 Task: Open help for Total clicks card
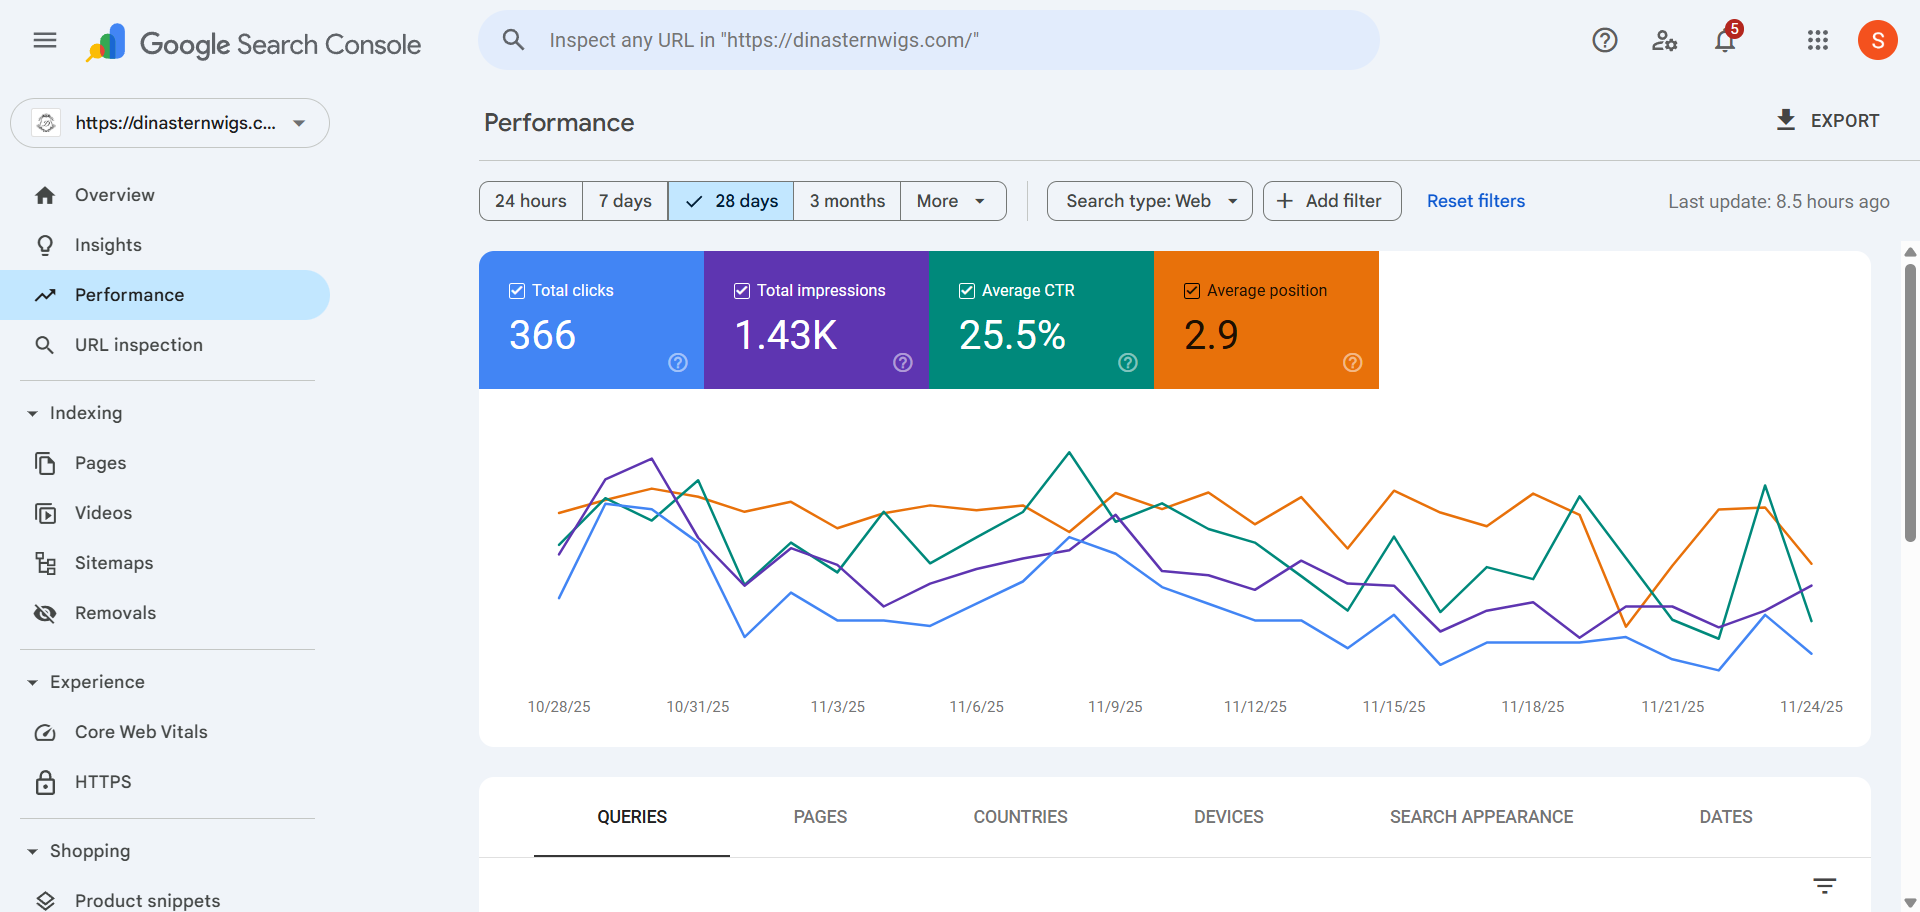[x=678, y=362]
